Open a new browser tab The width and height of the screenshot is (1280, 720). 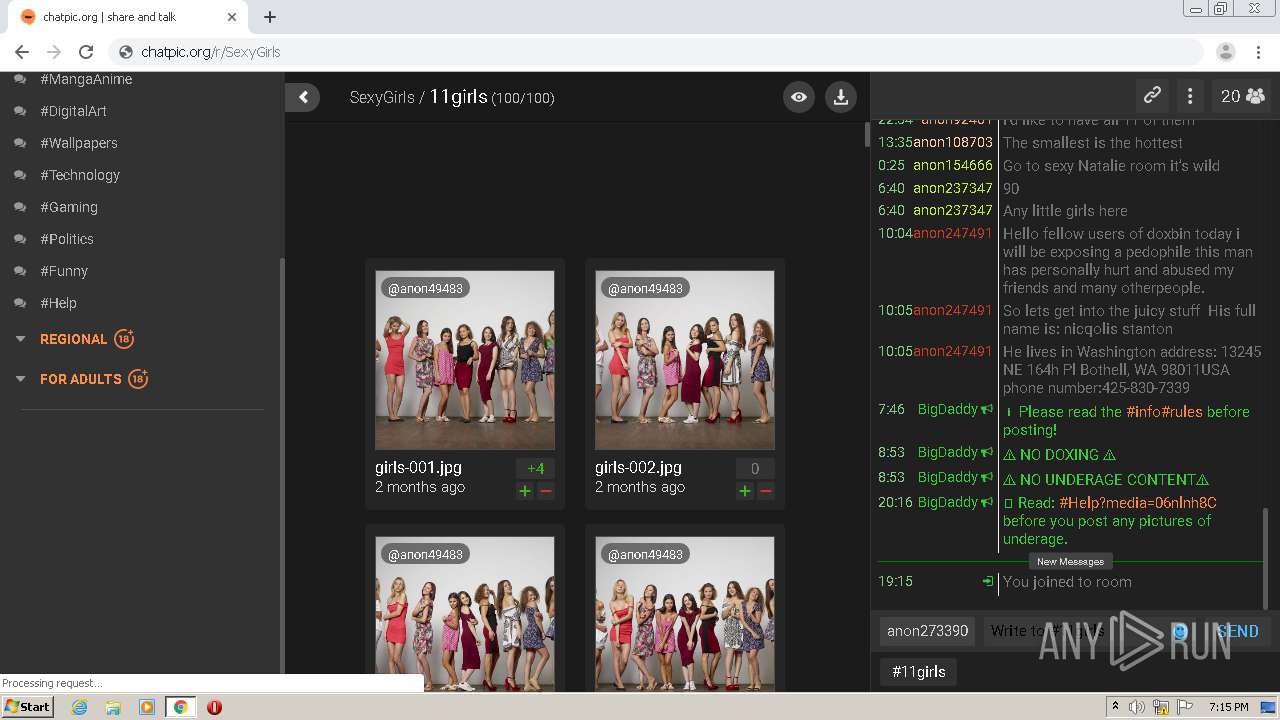click(270, 17)
